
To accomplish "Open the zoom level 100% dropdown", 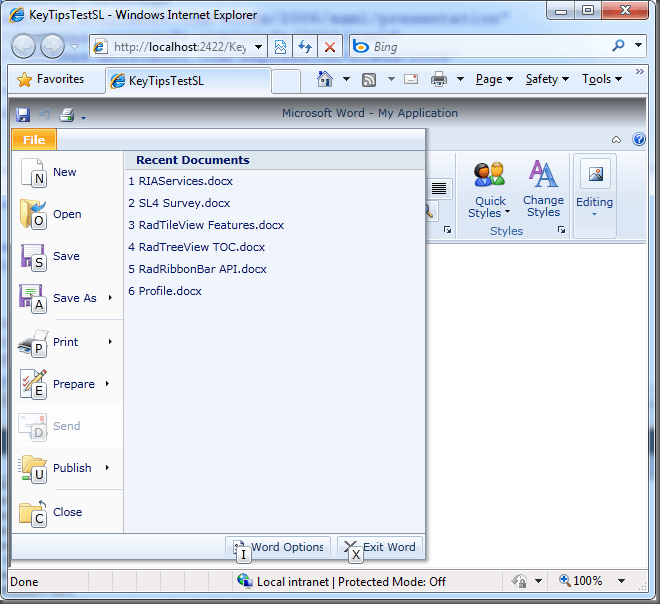I will coord(621,581).
